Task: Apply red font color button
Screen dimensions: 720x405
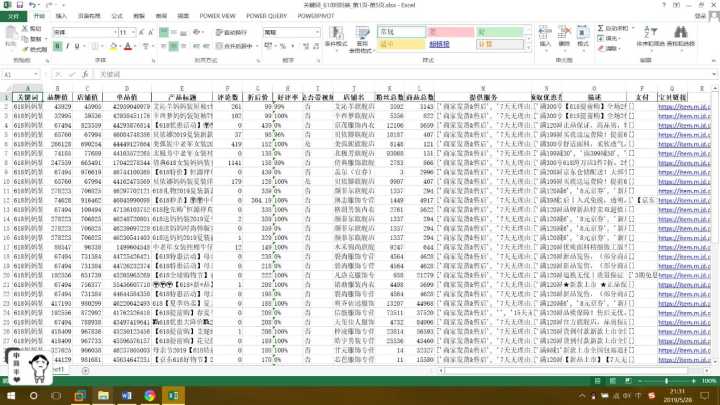Action: click(x=128, y=46)
